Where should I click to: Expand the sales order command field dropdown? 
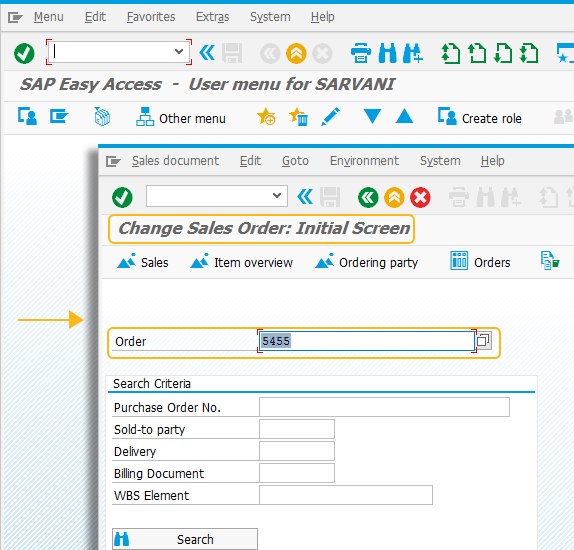[277, 196]
